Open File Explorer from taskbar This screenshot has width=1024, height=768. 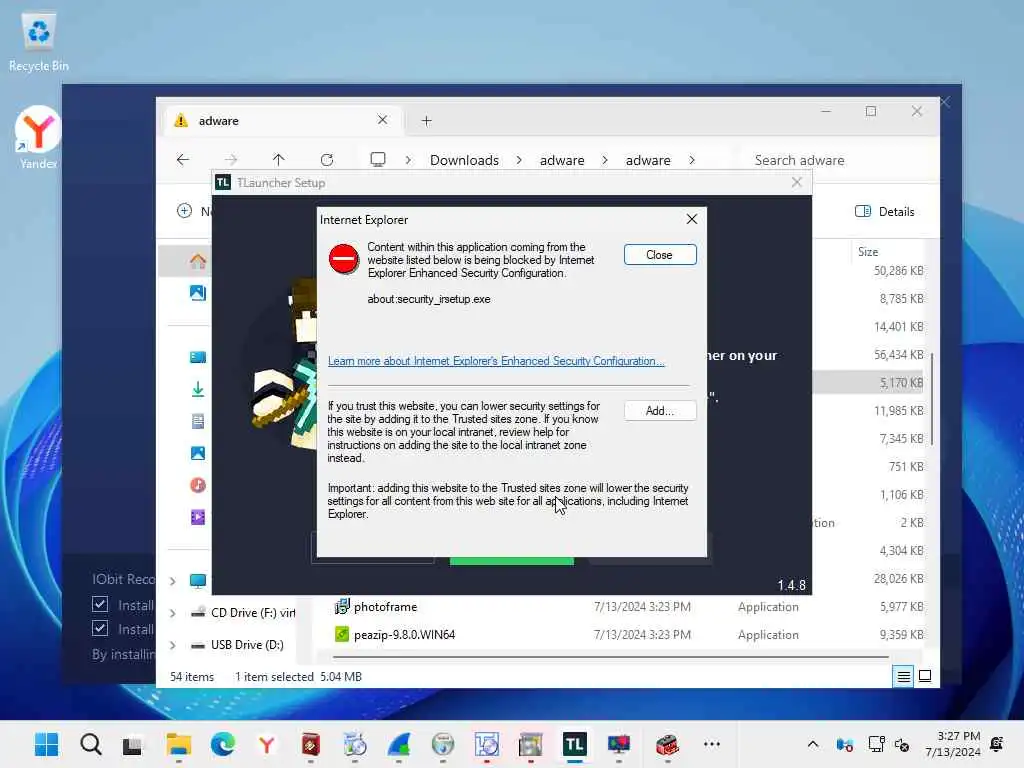click(178, 744)
